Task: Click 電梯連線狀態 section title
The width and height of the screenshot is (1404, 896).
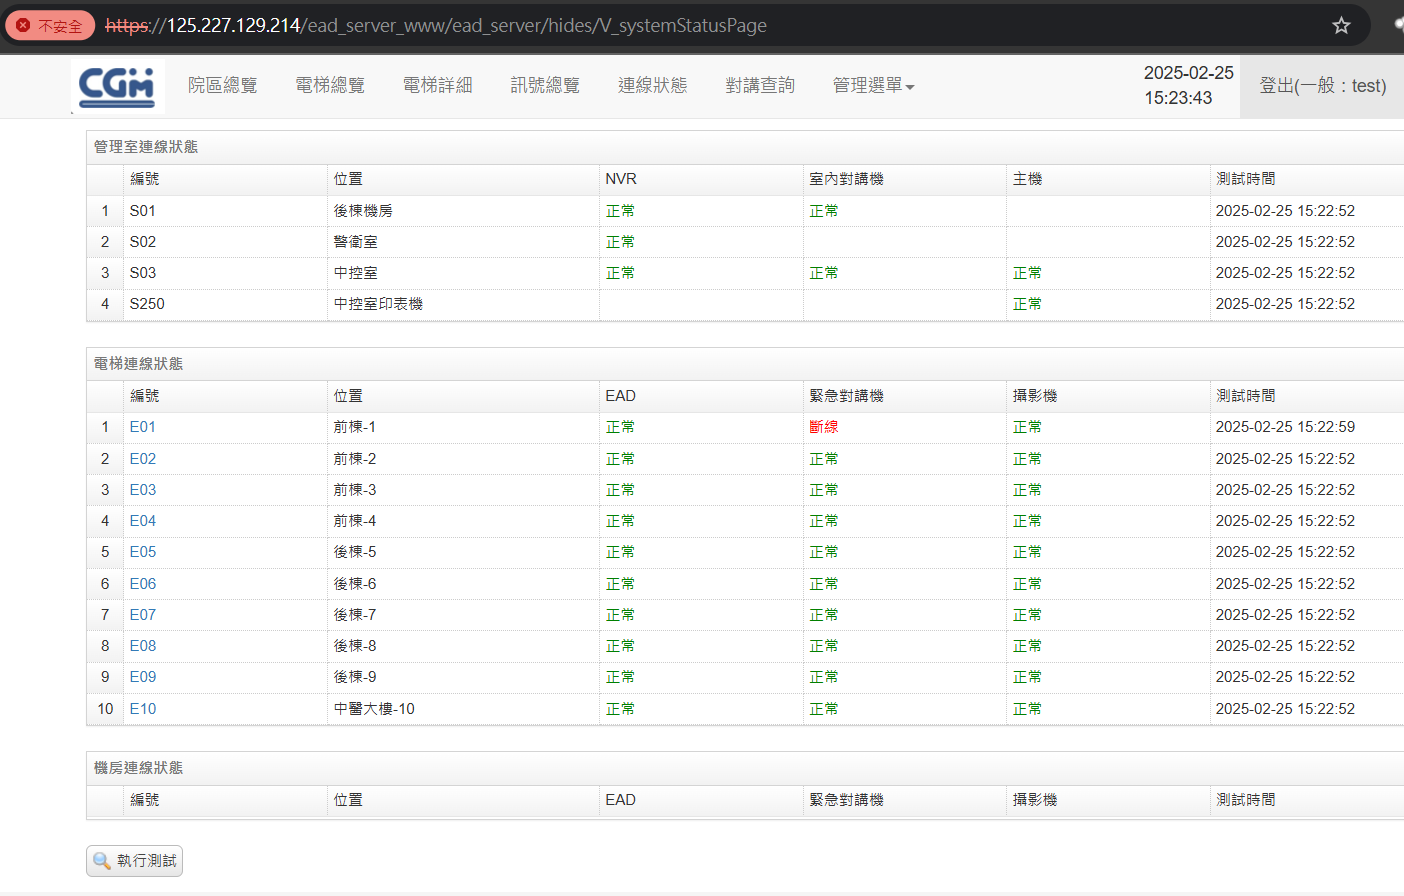Action: point(138,364)
